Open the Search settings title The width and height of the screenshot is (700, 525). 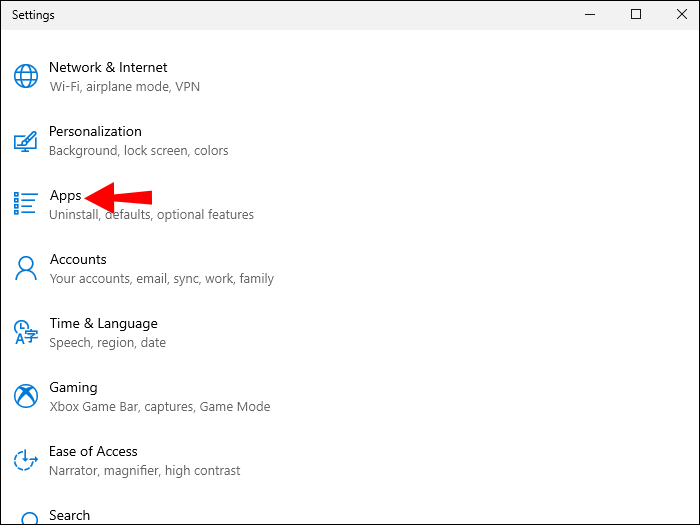click(69, 515)
